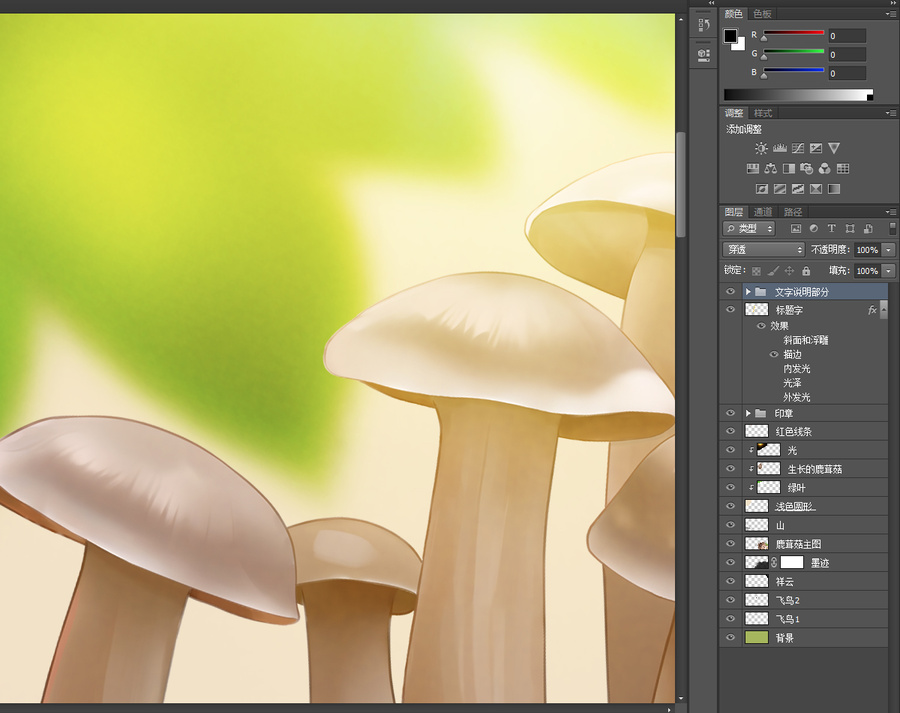Lock all with padlock icon

(x=806, y=271)
